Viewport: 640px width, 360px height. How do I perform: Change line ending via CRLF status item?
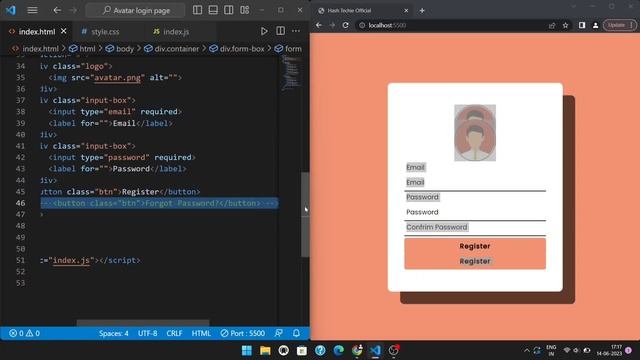pyautogui.click(x=174, y=333)
